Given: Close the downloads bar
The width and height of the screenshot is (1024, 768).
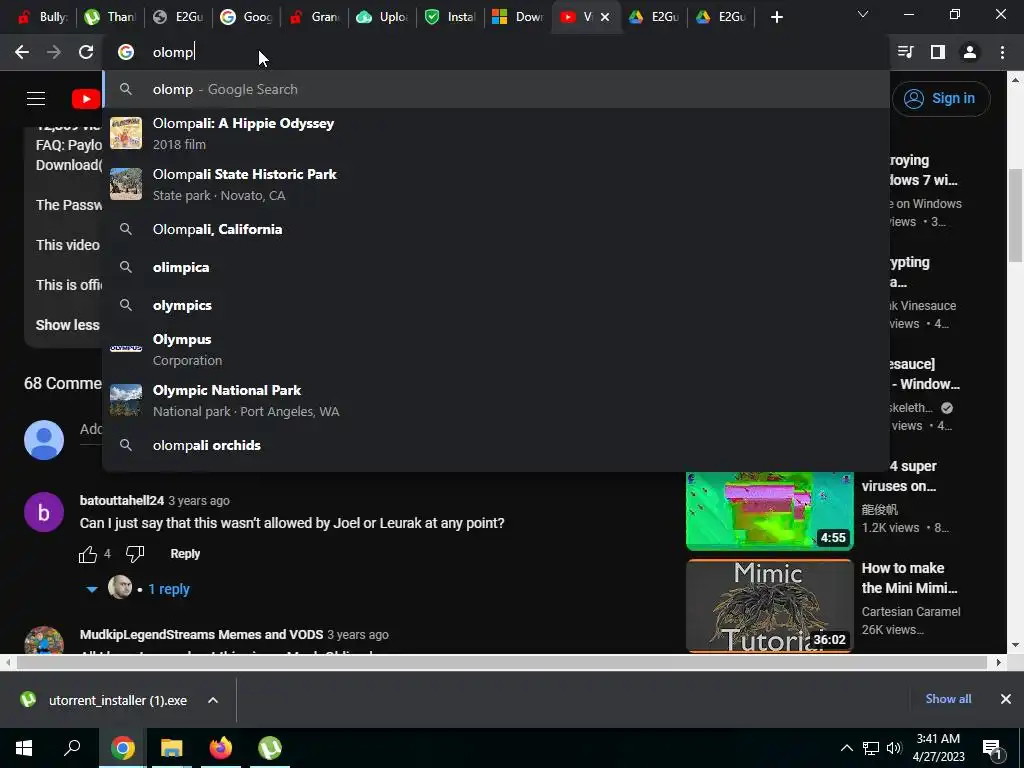Looking at the screenshot, I should click(1006, 699).
